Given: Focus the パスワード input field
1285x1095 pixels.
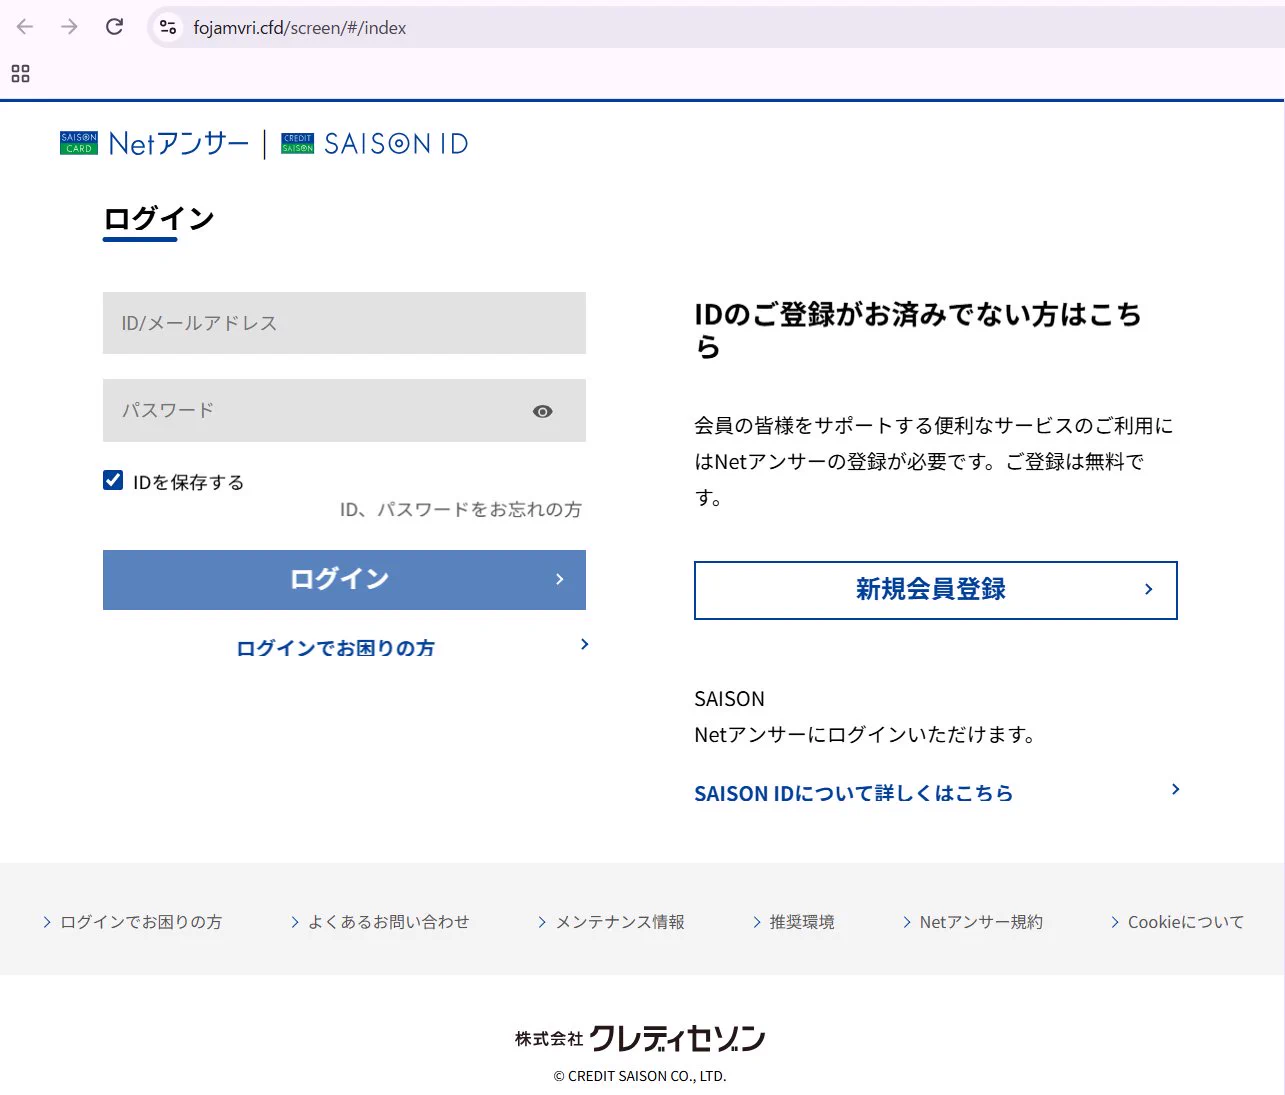Looking at the screenshot, I should click(344, 410).
